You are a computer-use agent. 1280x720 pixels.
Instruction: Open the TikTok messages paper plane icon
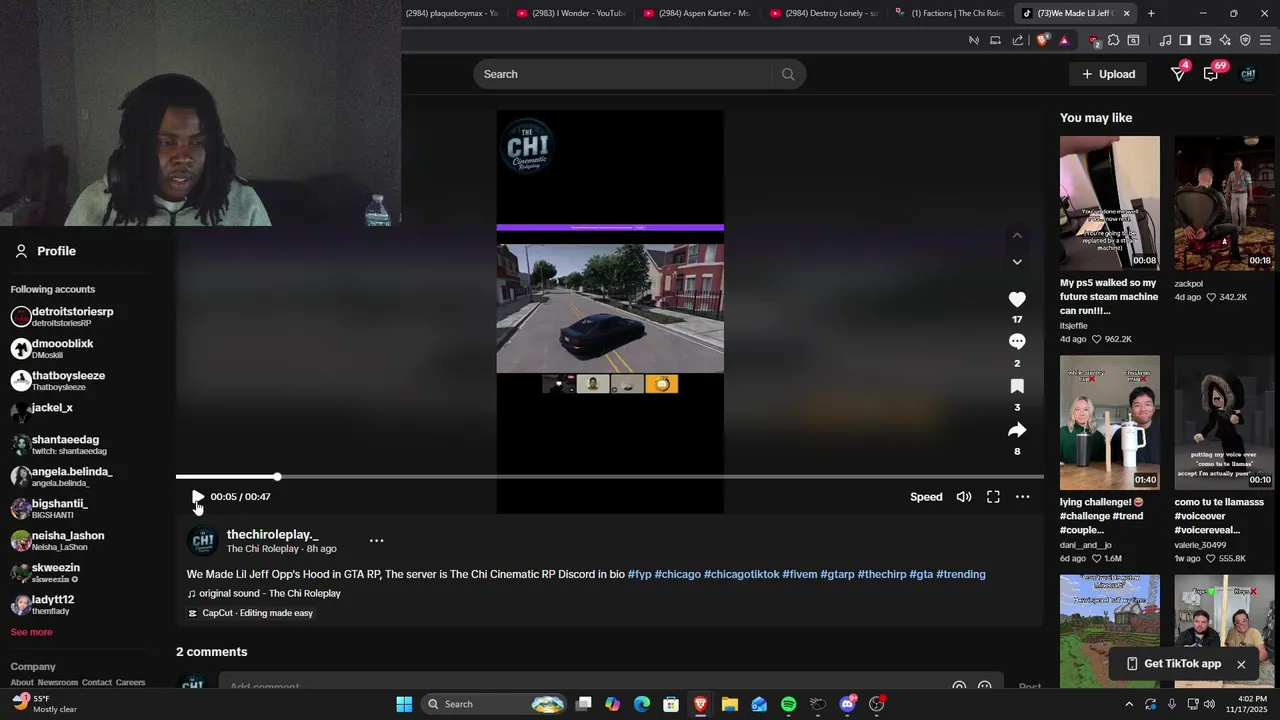(1179, 74)
